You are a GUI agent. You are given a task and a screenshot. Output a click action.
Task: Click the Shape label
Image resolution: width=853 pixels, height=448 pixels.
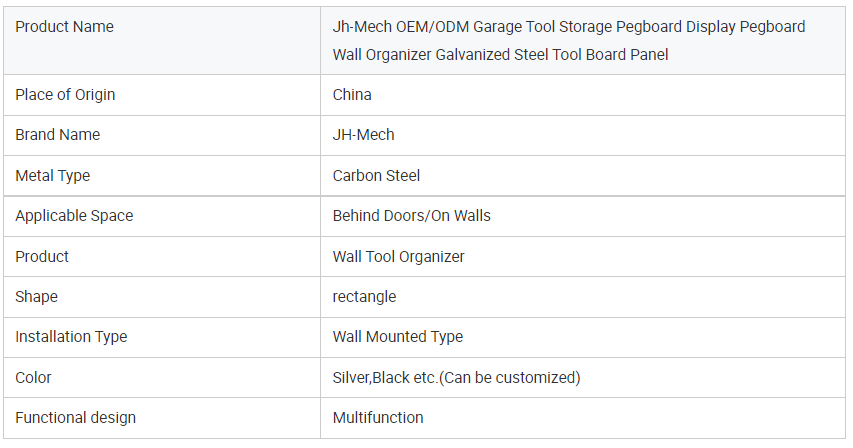(36, 297)
